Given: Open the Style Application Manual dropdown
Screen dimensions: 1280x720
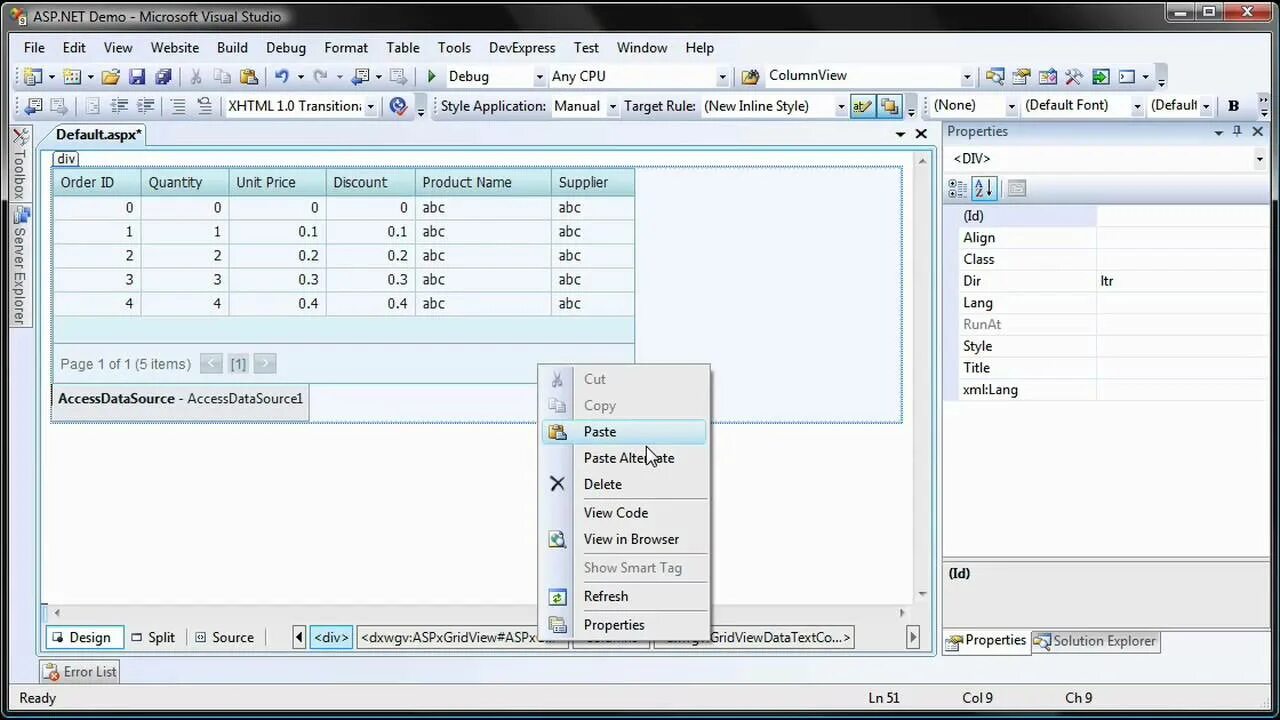Looking at the screenshot, I should [612, 106].
